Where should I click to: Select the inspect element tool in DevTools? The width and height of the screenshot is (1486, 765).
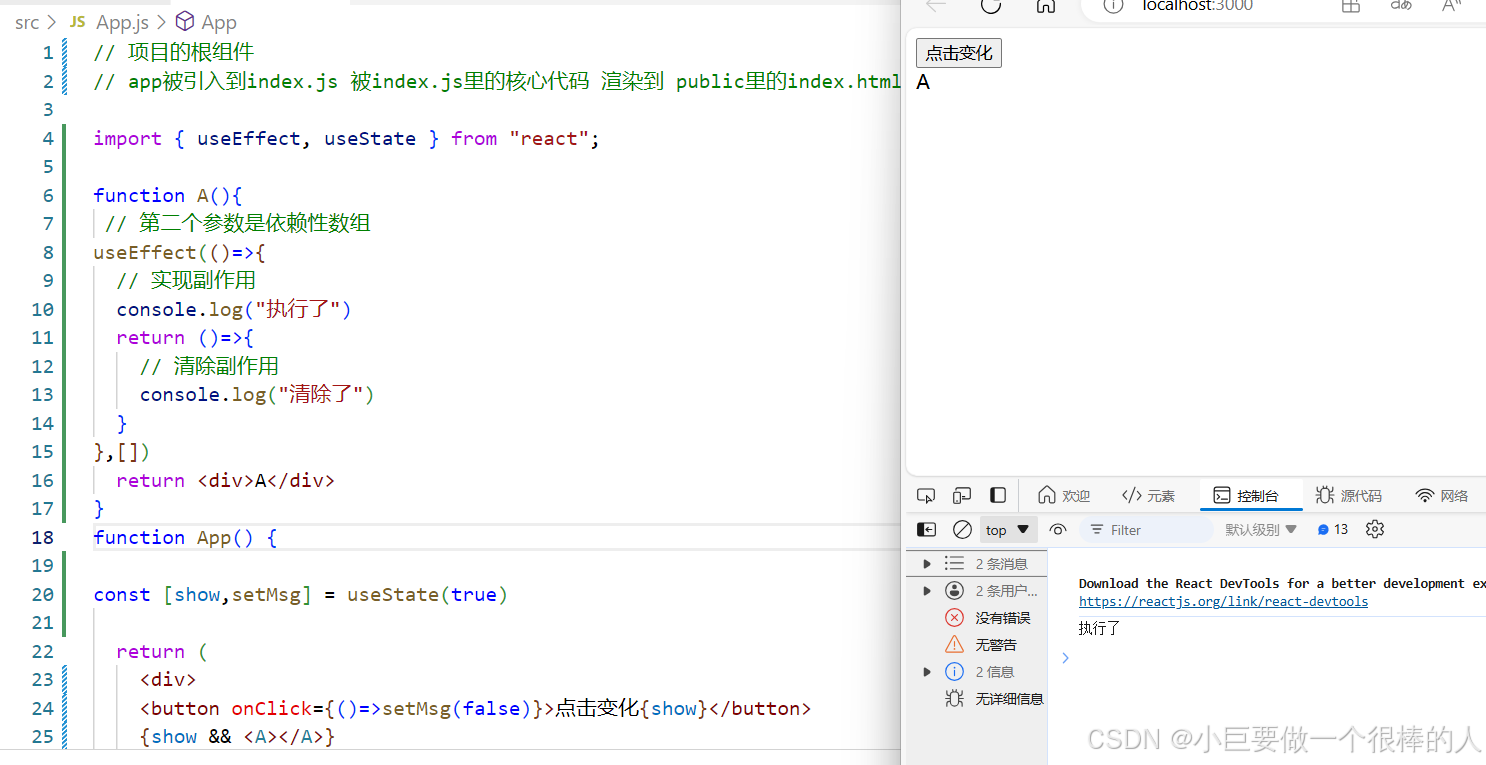925,495
